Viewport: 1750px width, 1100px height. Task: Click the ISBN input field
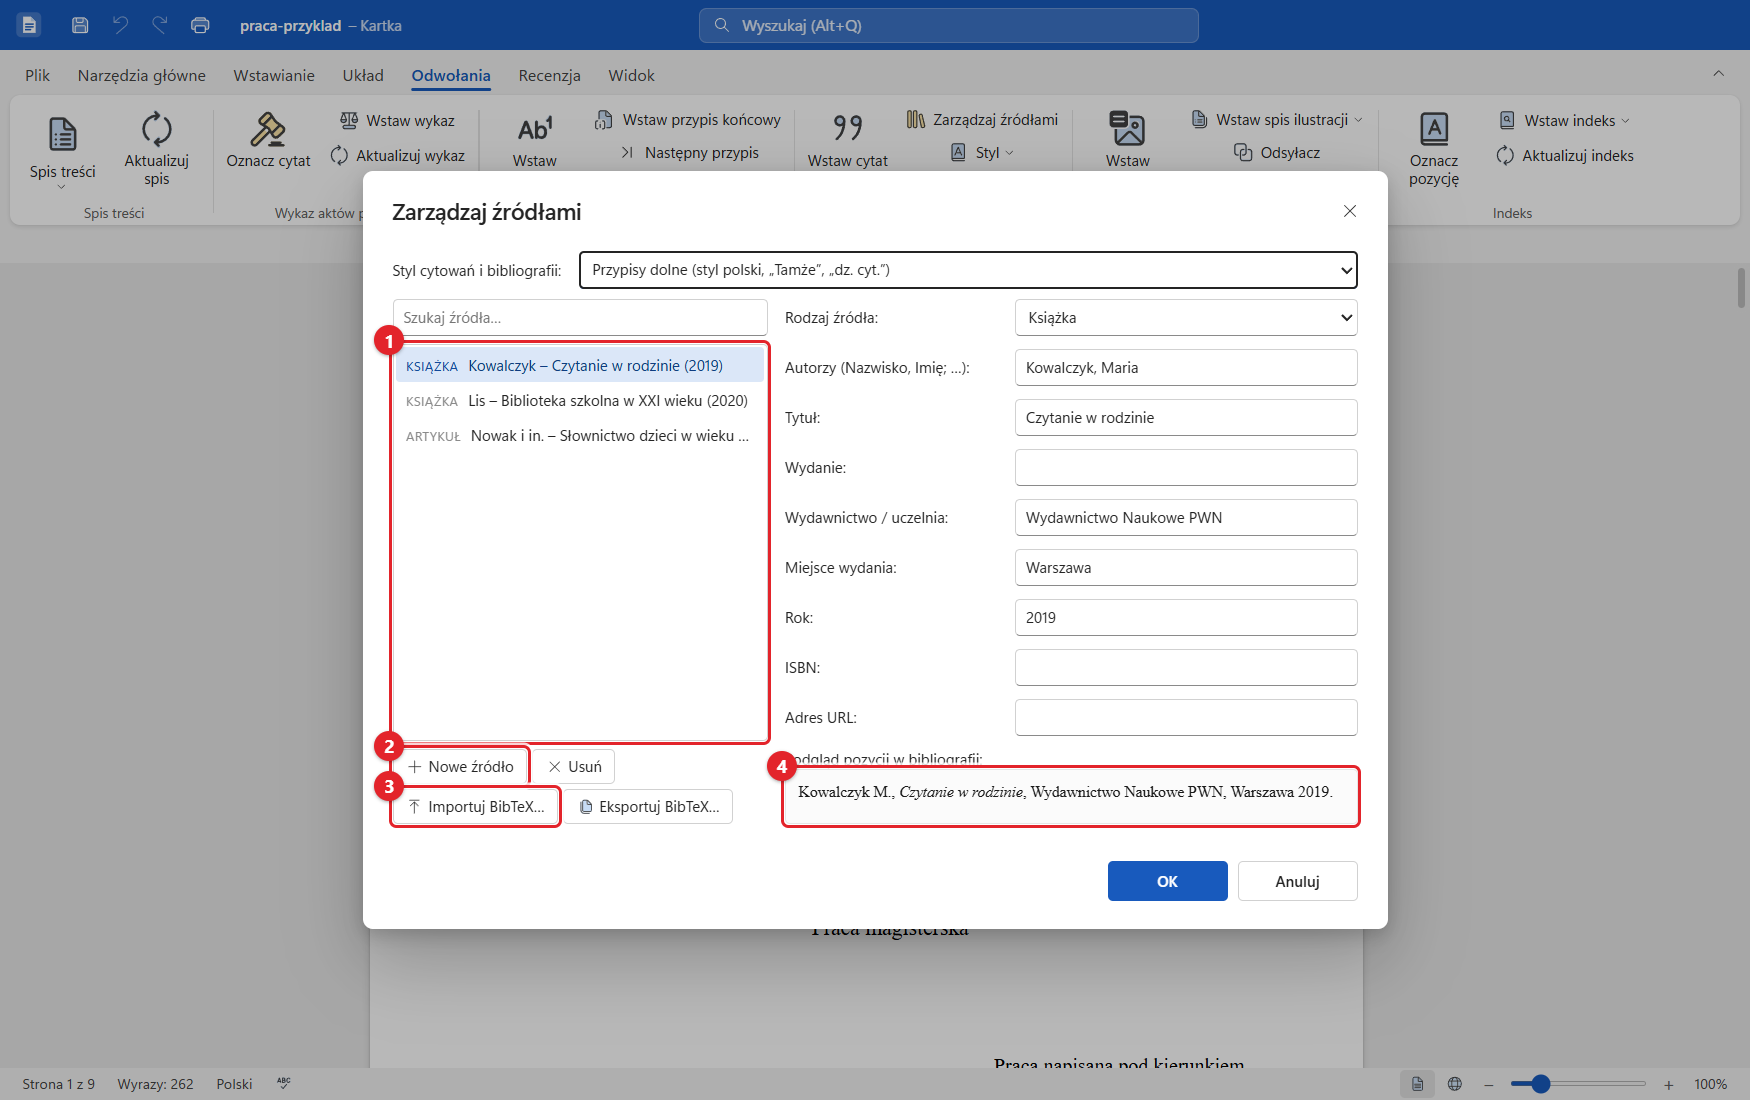coord(1186,668)
